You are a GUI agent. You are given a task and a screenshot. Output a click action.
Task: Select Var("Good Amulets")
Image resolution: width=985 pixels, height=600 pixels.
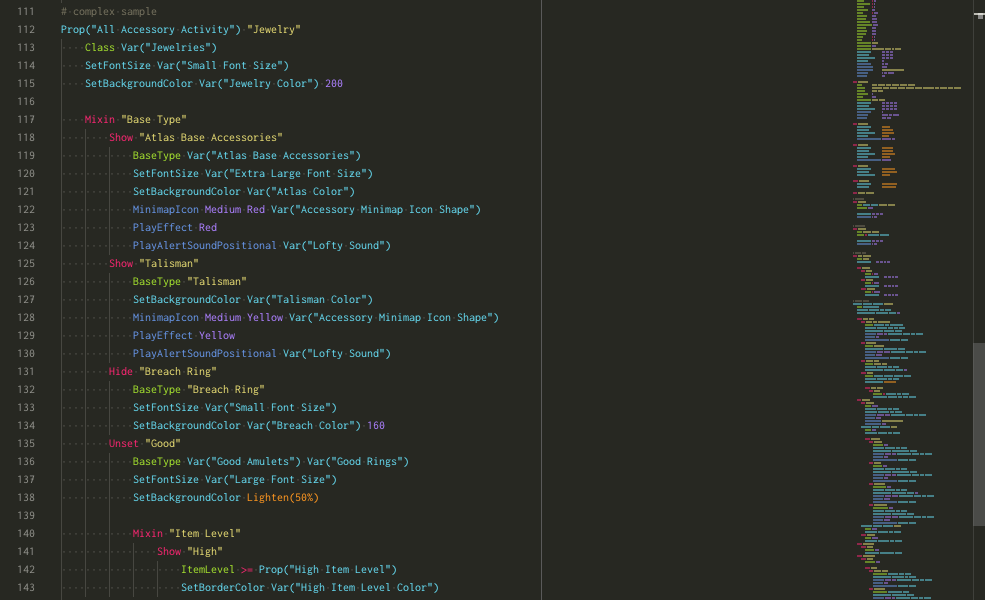click(x=244, y=462)
